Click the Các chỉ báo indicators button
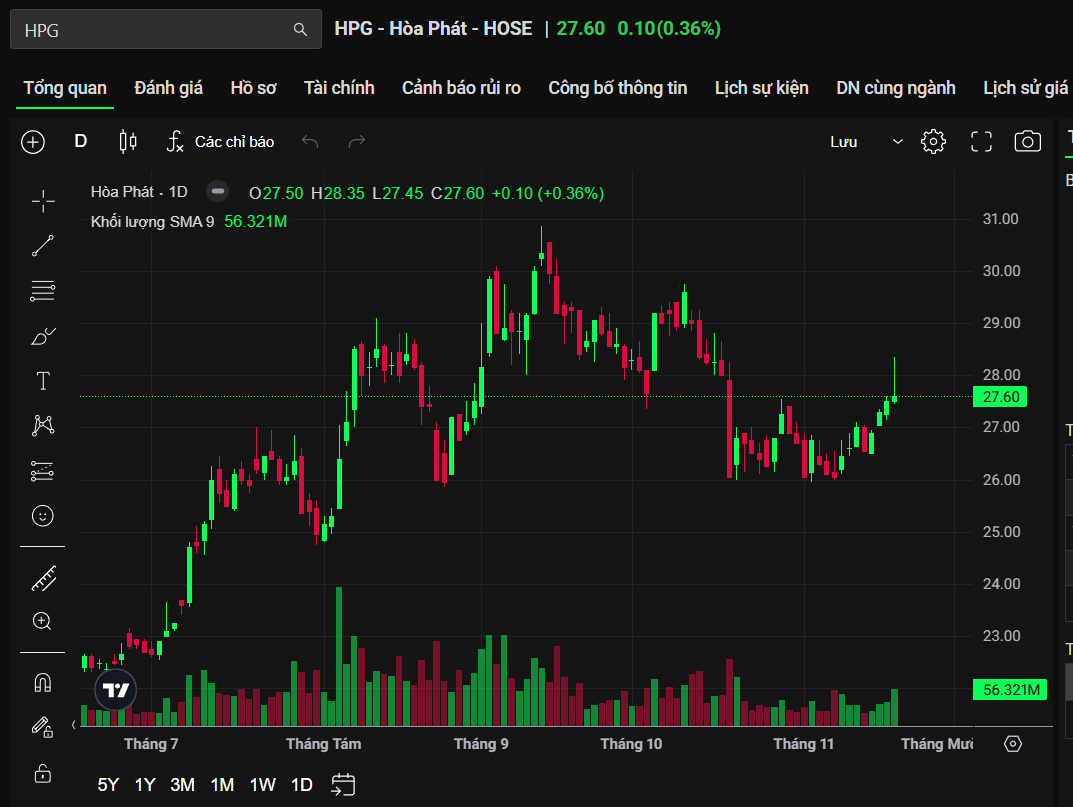Viewport: 1073px width, 807px height. pyautogui.click(x=220, y=142)
